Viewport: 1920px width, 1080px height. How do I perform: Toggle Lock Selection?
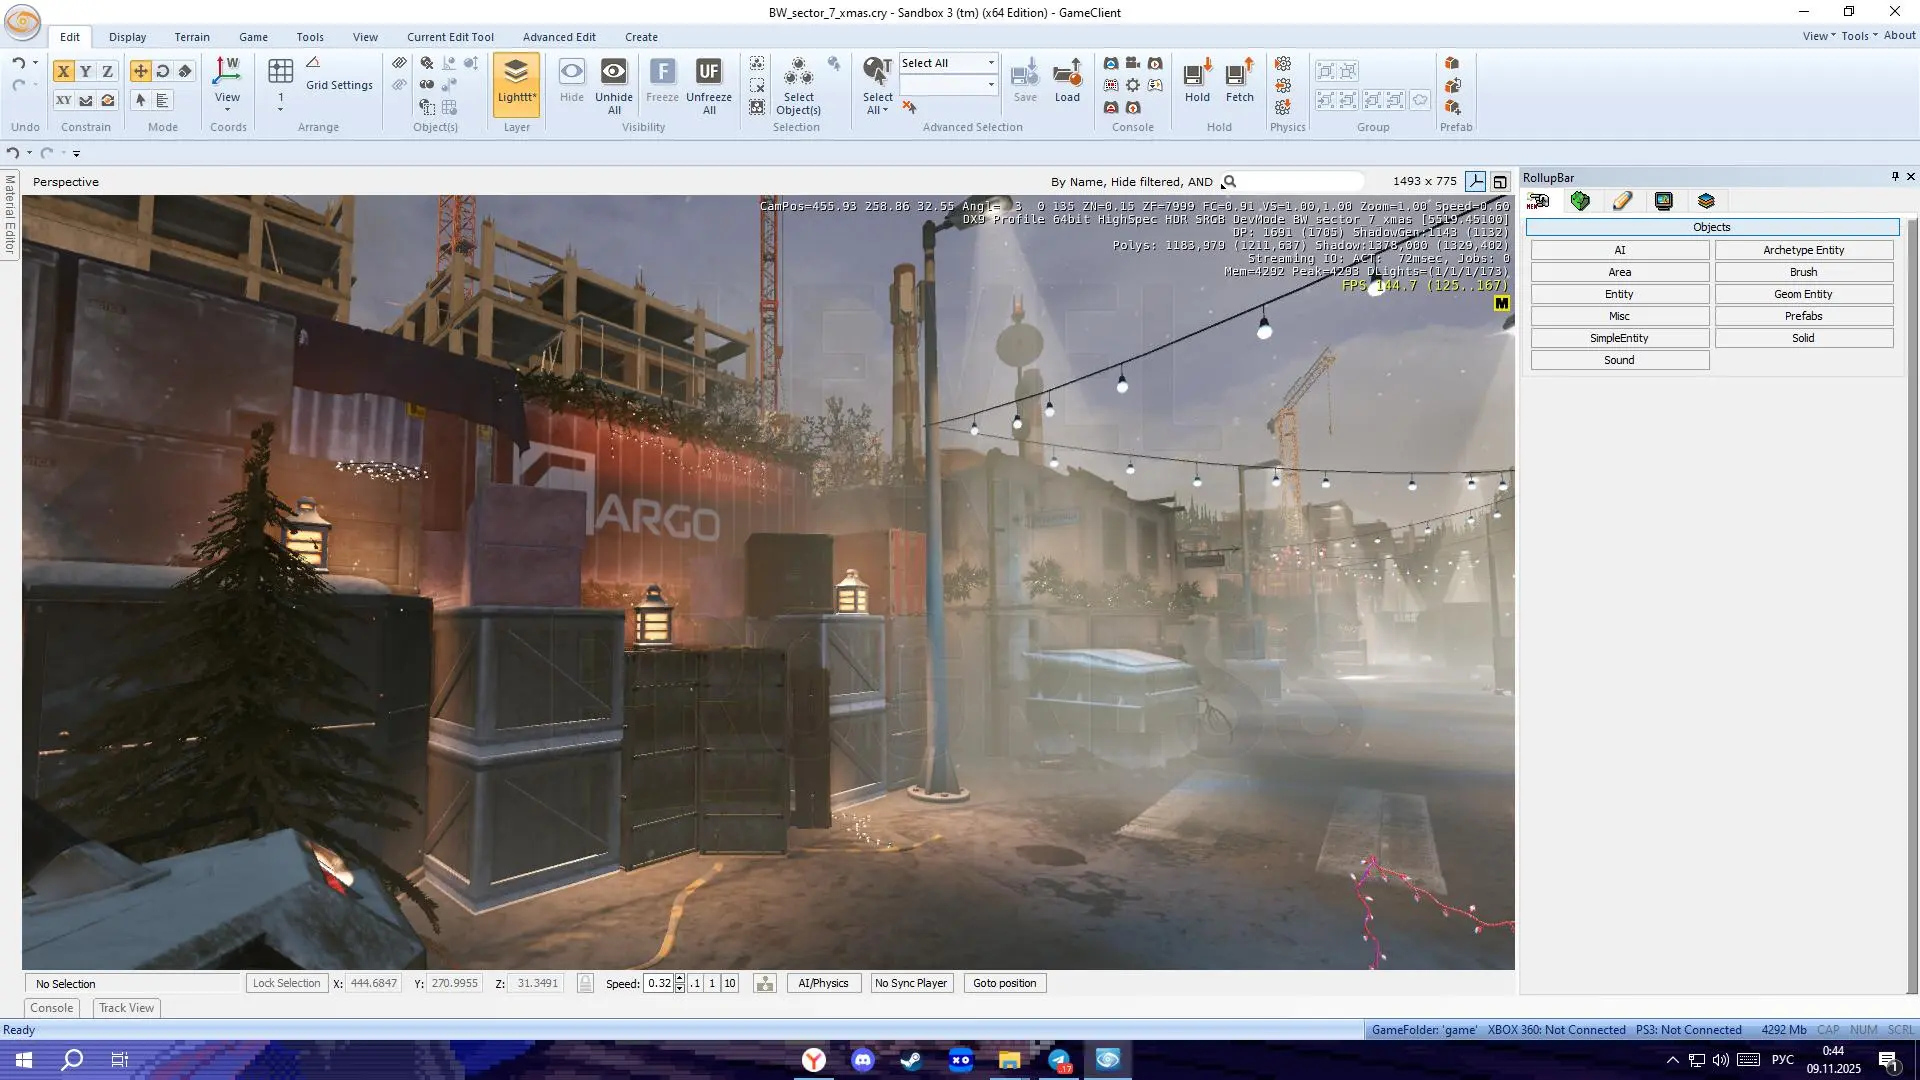[287, 984]
